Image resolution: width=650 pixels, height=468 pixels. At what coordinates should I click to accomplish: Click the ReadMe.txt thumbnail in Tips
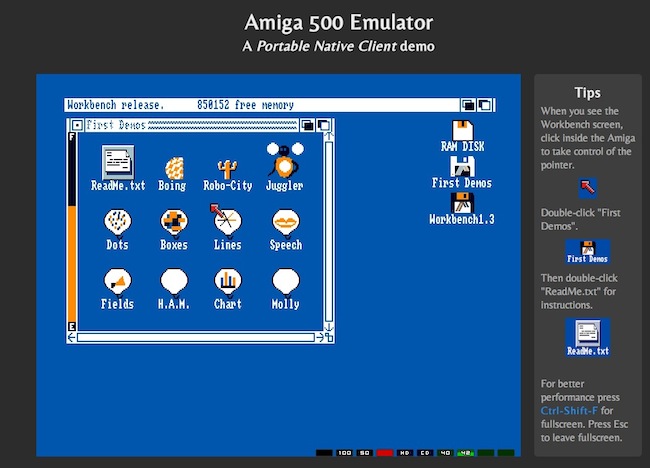click(588, 337)
